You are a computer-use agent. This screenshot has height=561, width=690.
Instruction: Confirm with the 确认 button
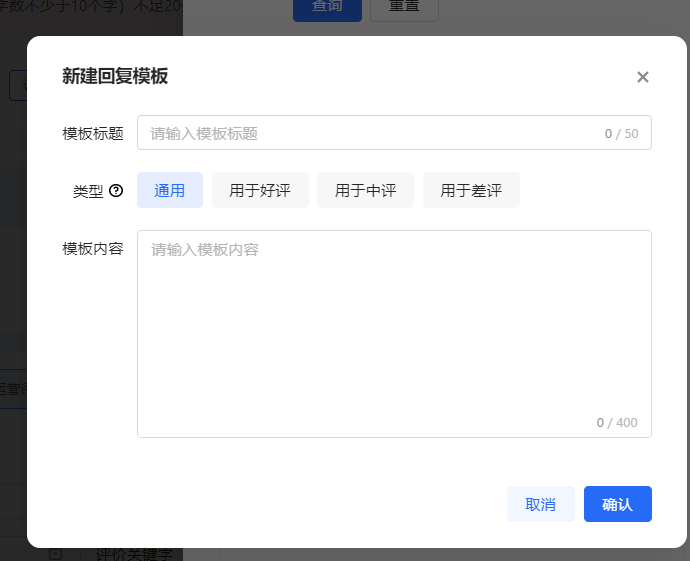pyautogui.click(x=617, y=504)
